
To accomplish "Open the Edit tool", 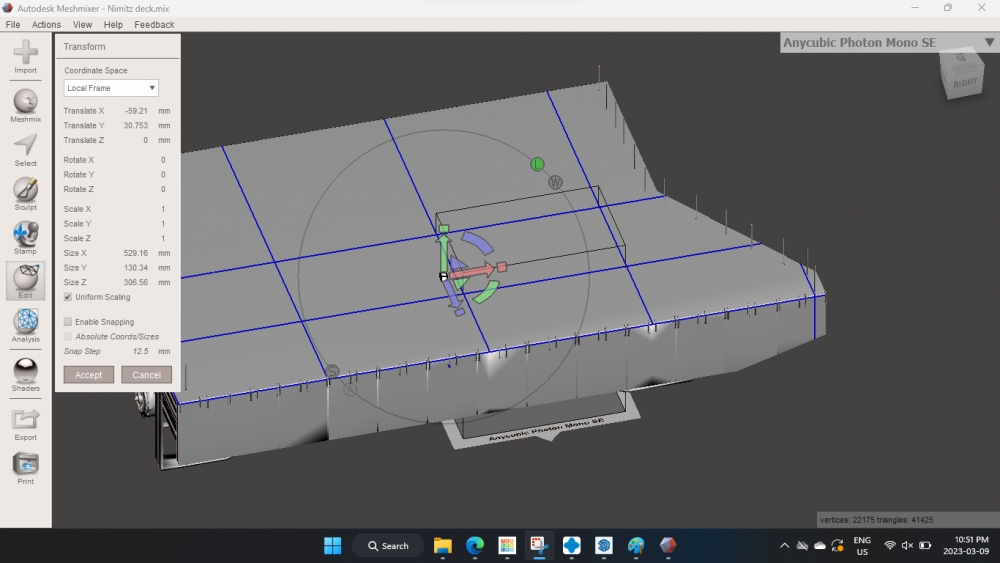I will [x=26, y=281].
